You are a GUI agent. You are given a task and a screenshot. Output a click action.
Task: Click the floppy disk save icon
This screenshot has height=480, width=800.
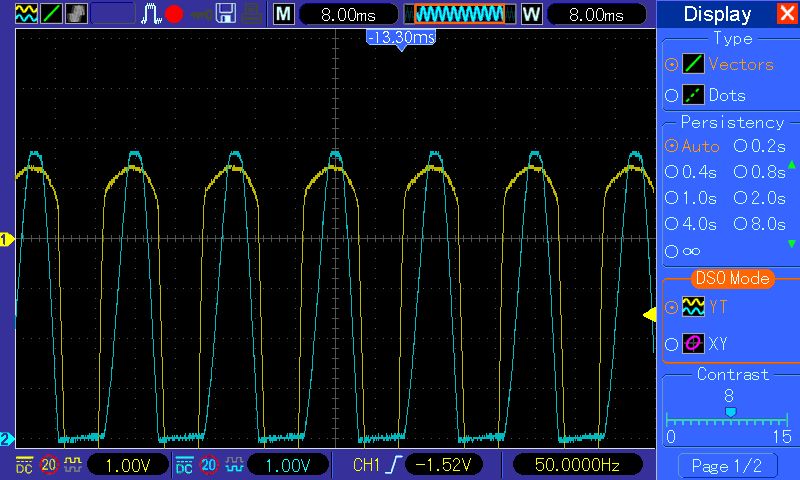226,14
